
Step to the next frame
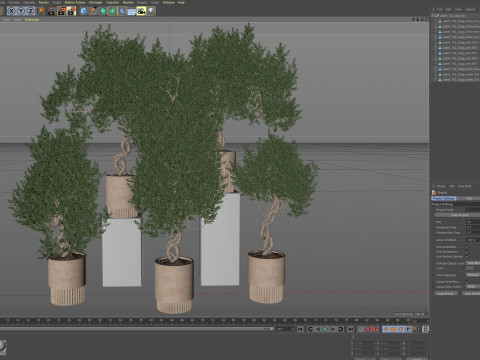tap(333, 329)
